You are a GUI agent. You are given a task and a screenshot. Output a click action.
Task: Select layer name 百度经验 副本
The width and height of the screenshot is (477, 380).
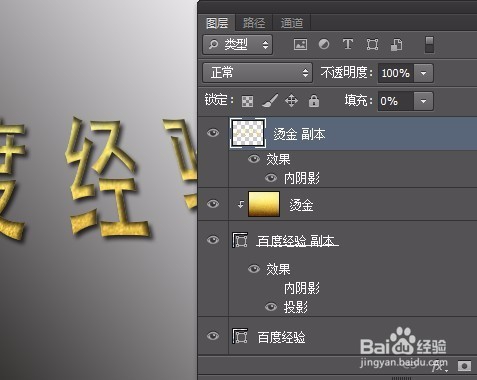296,241
